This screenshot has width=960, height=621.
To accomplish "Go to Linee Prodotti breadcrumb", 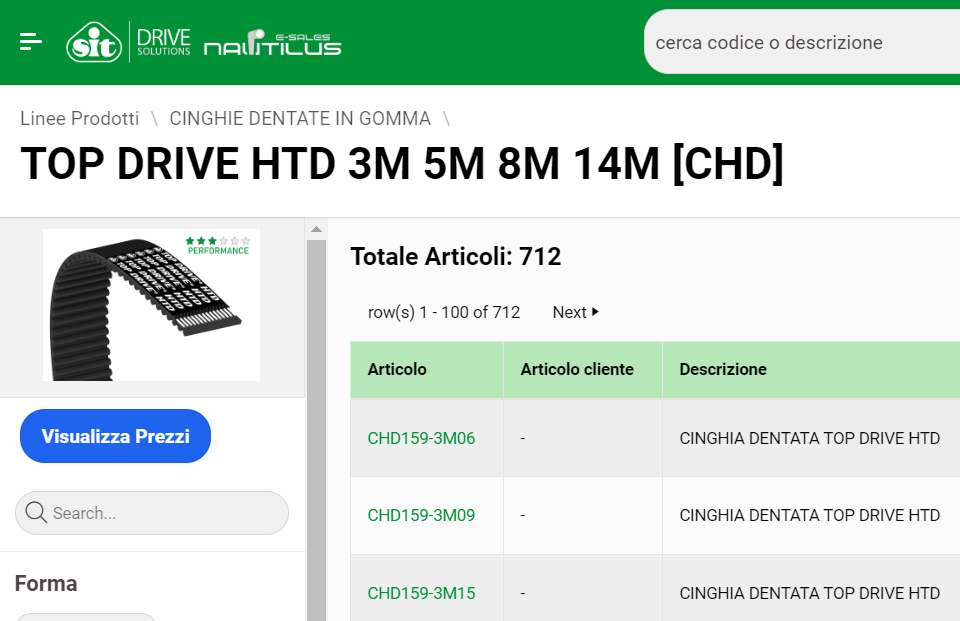I will pyautogui.click(x=80, y=118).
